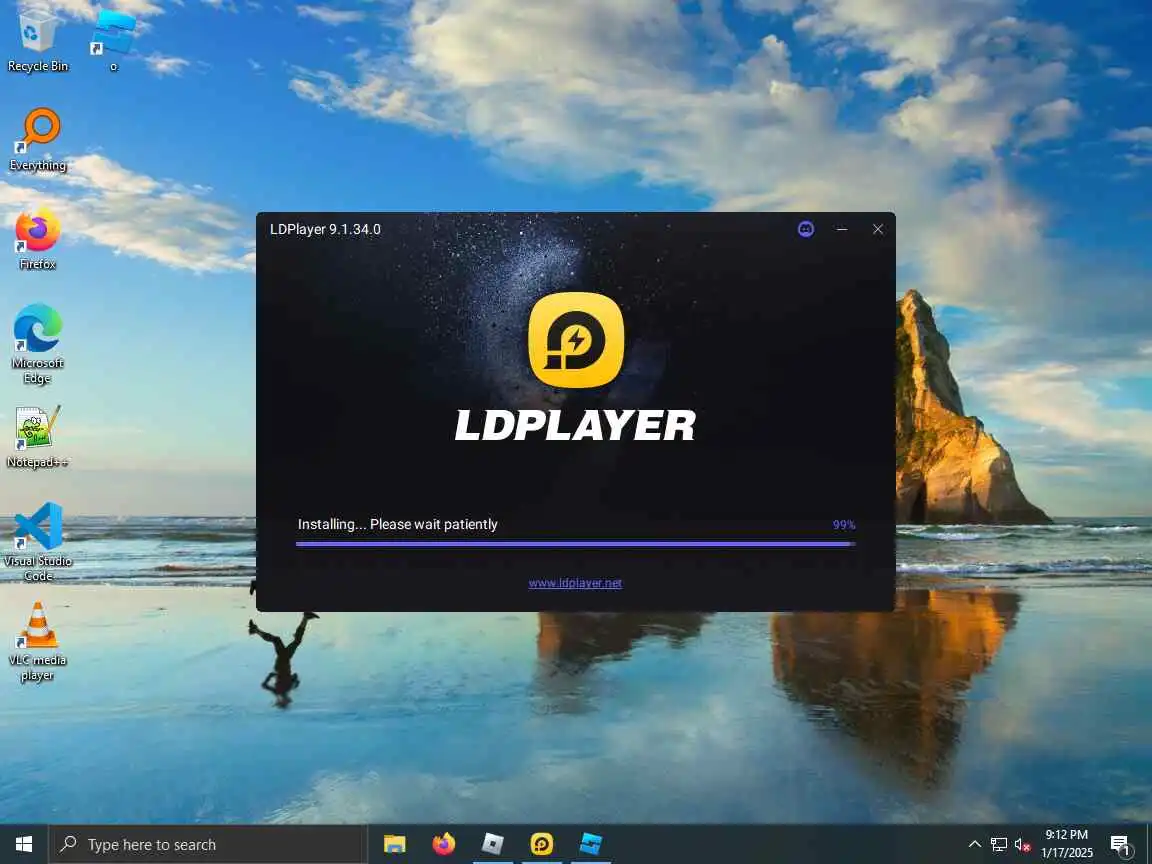Open File Explorer from the taskbar

[x=395, y=844]
